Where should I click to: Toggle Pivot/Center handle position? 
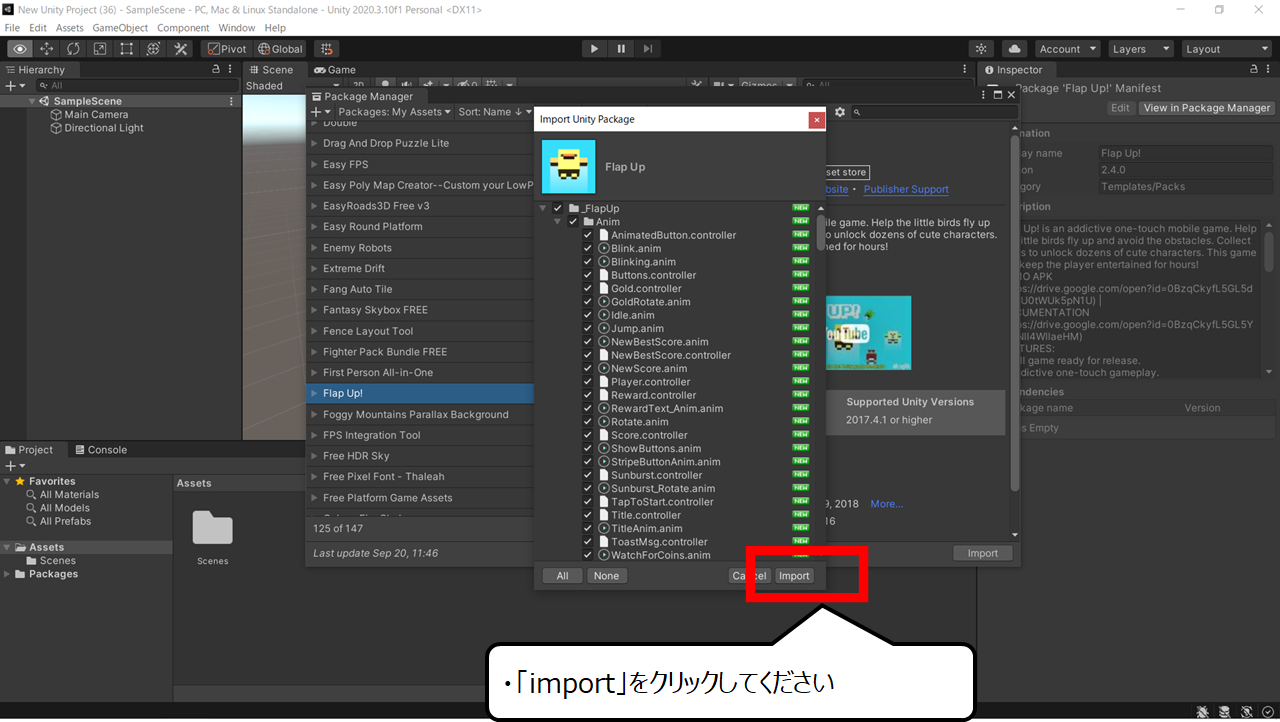(226, 49)
